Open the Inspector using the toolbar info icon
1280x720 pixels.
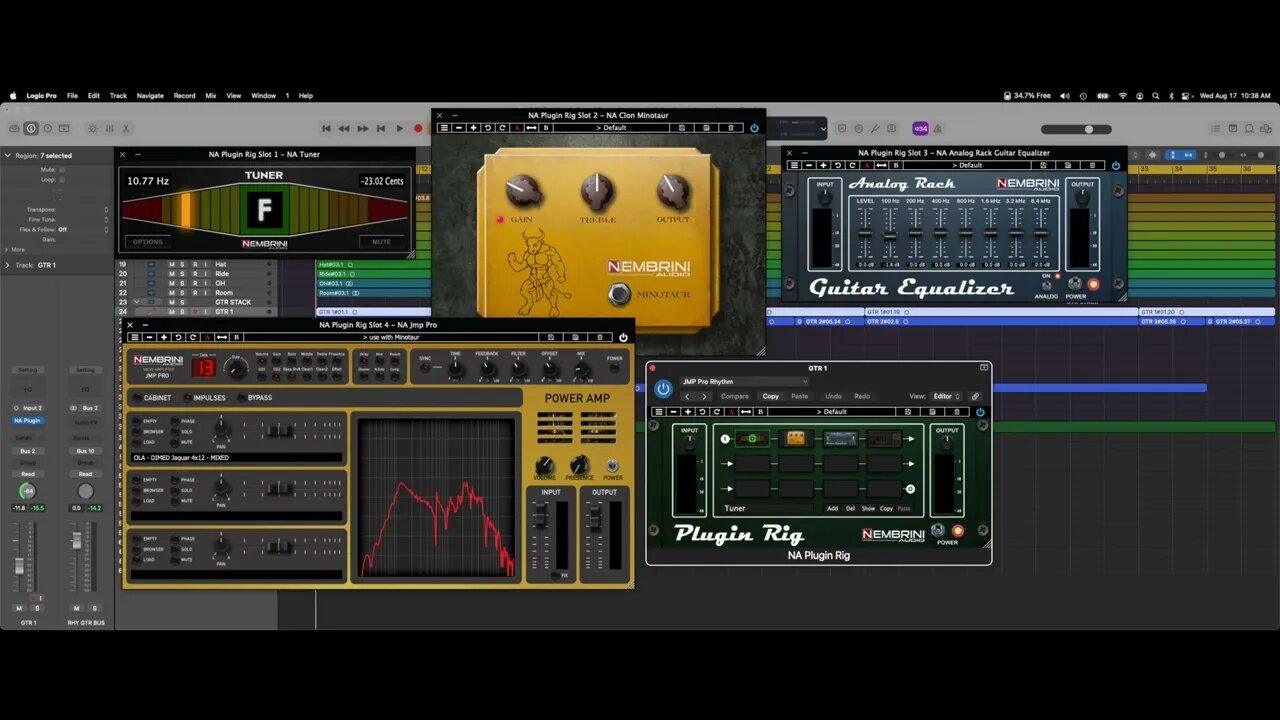31,128
